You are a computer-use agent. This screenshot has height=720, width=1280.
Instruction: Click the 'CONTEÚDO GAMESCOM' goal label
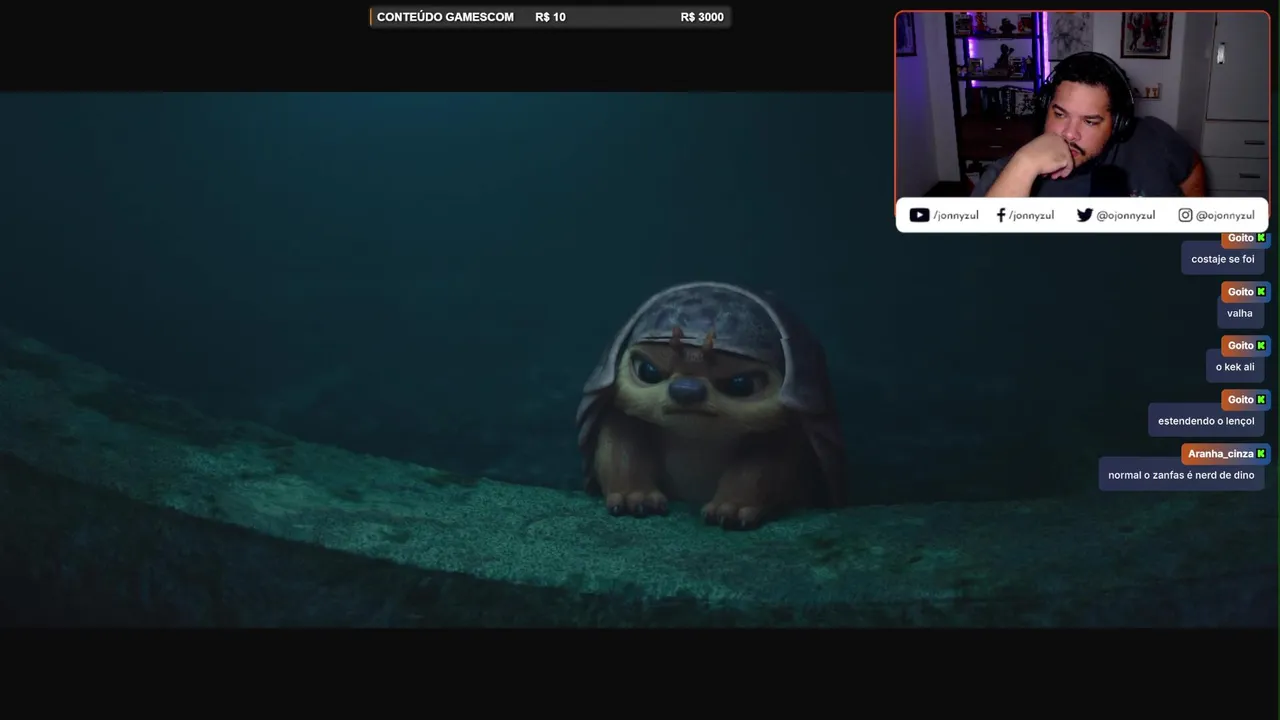[445, 17]
